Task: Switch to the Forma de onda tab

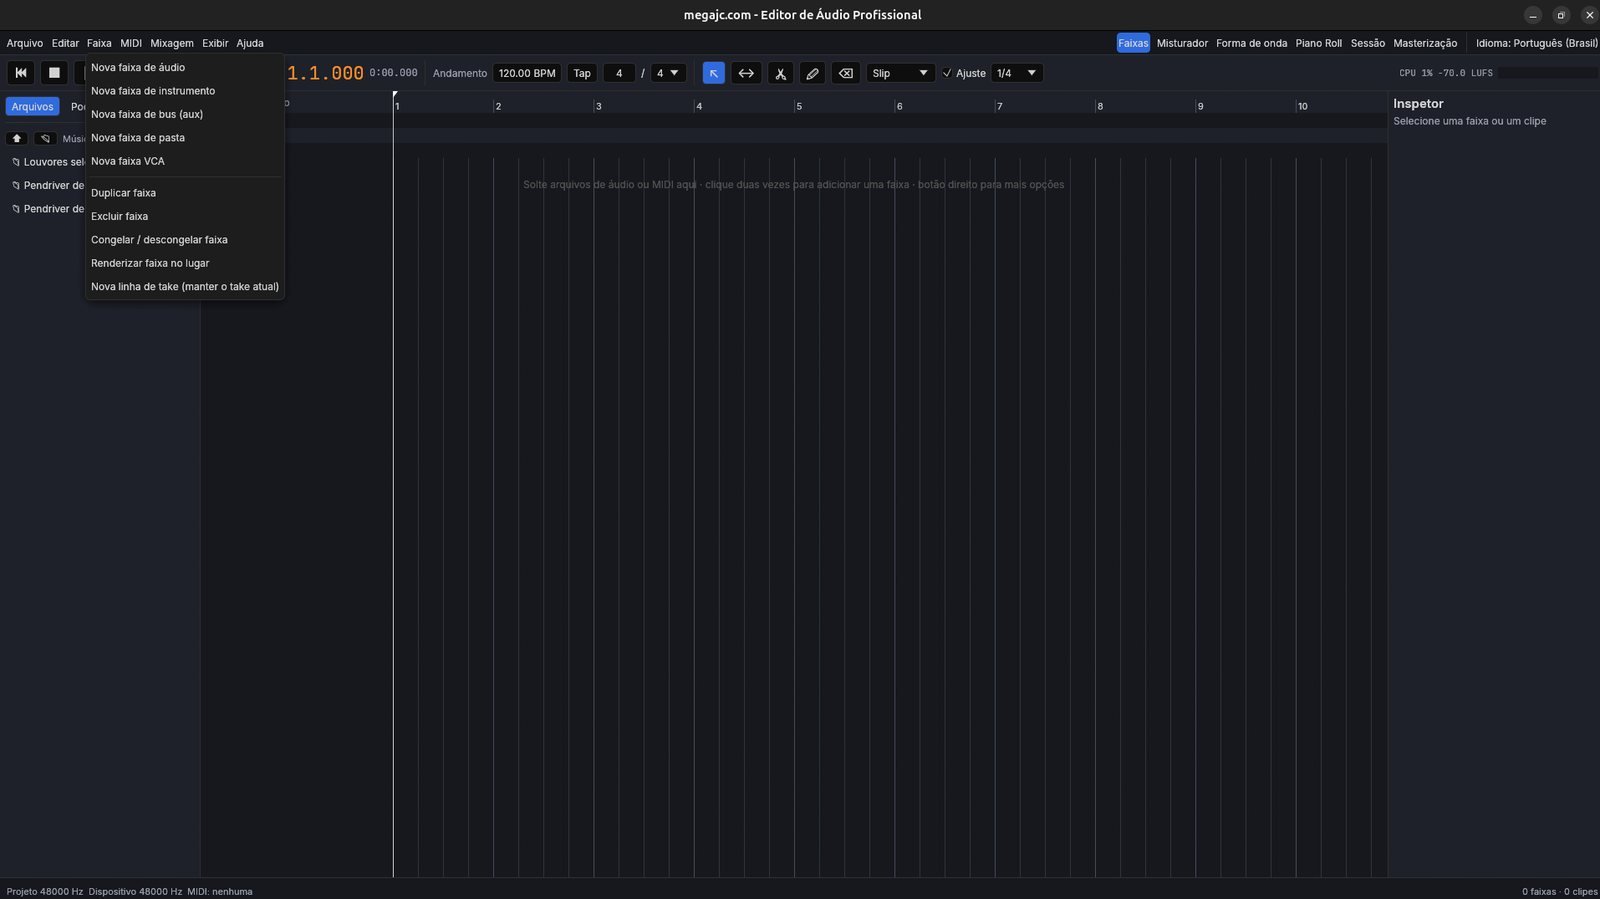Action: [1251, 43]
